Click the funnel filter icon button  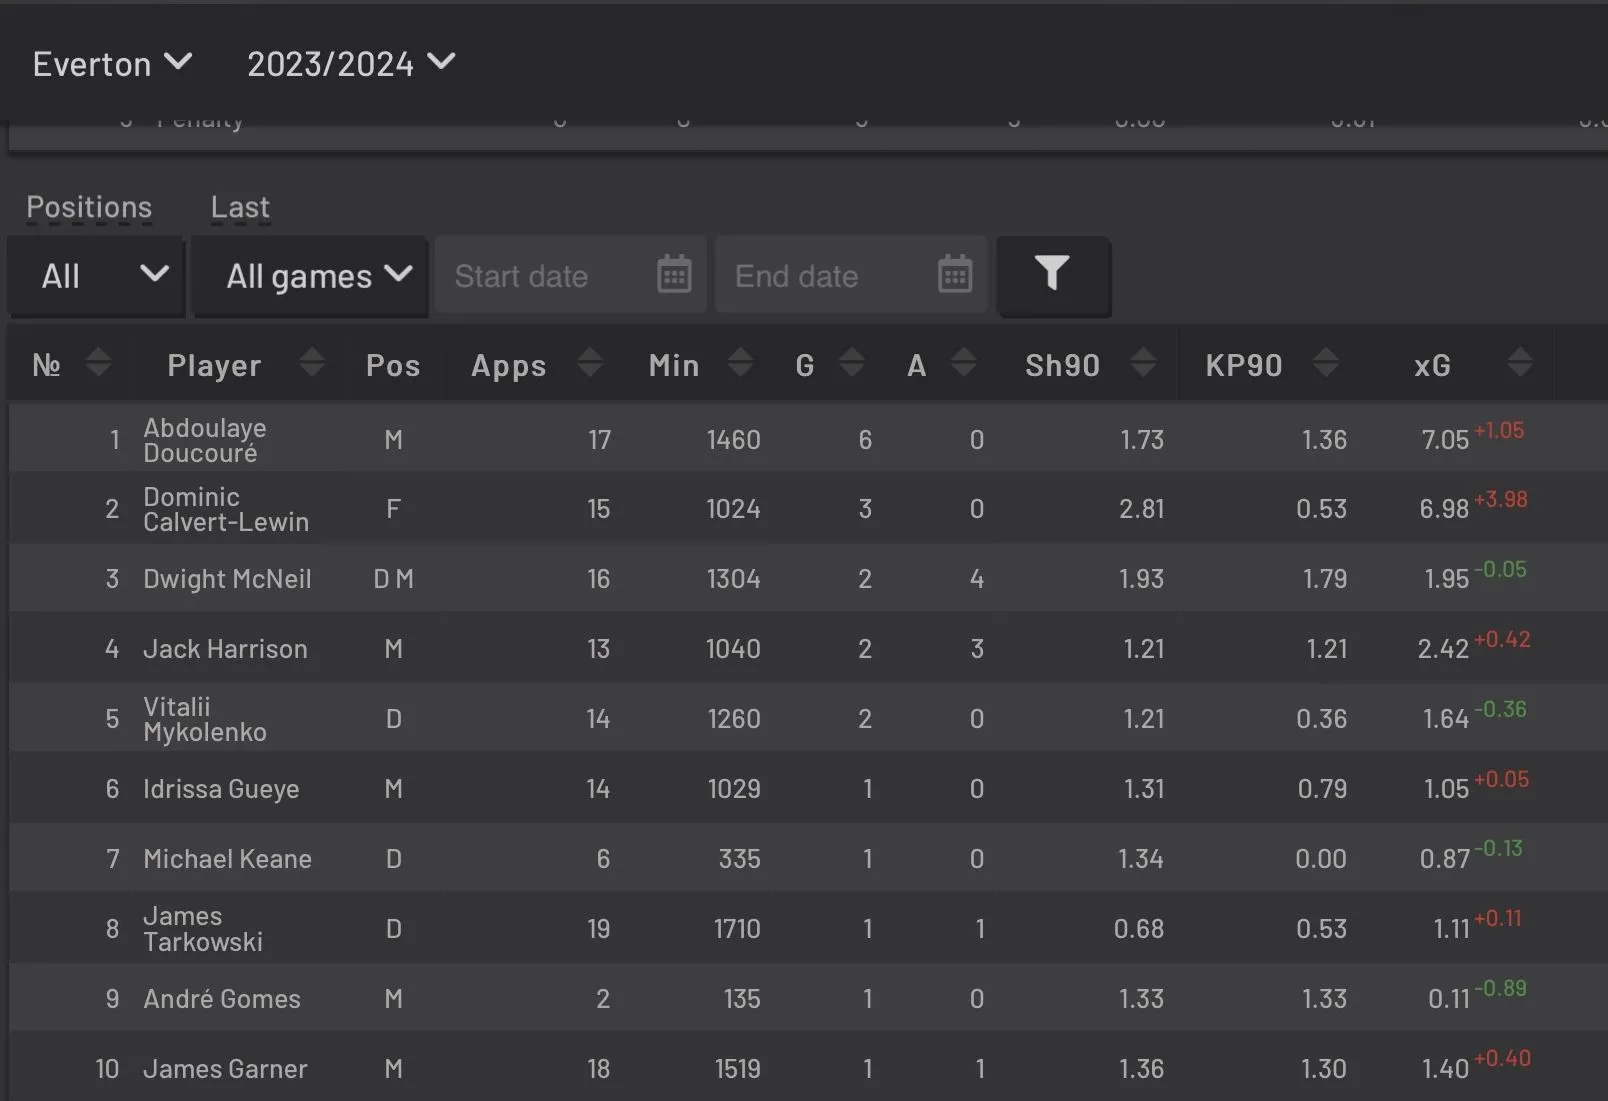click(x=1053, y=275)
